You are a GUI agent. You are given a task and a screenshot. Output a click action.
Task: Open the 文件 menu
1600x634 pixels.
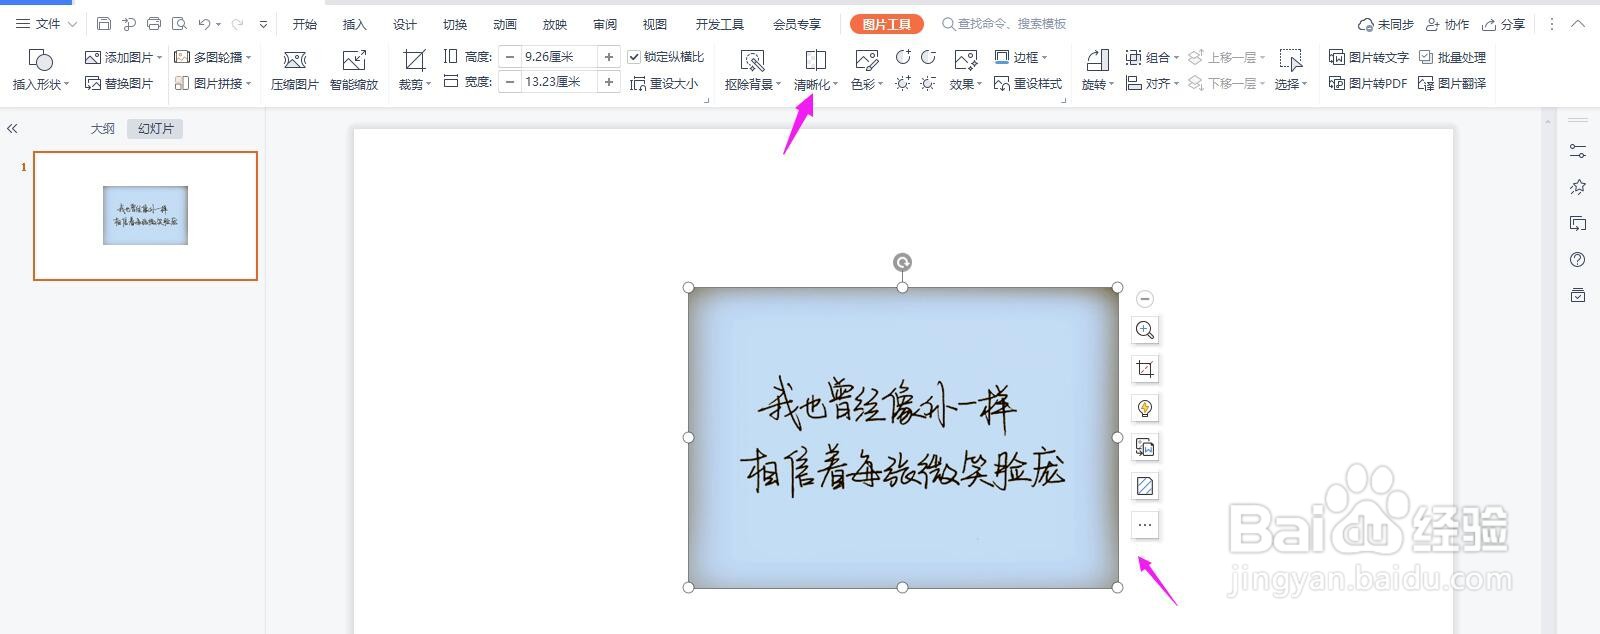pyautogui.click(x=45, y=23)
